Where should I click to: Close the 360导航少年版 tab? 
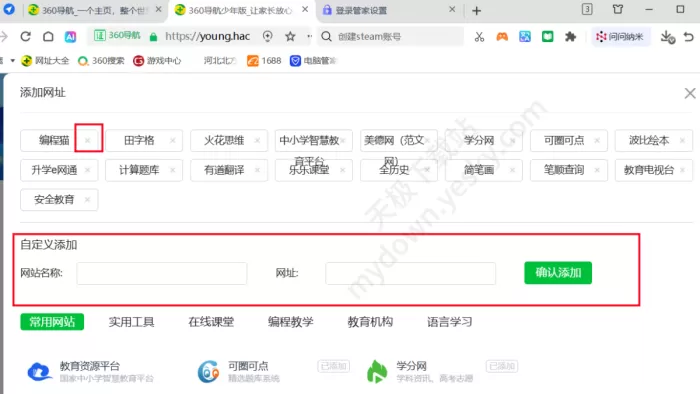(x=305, y=9)
